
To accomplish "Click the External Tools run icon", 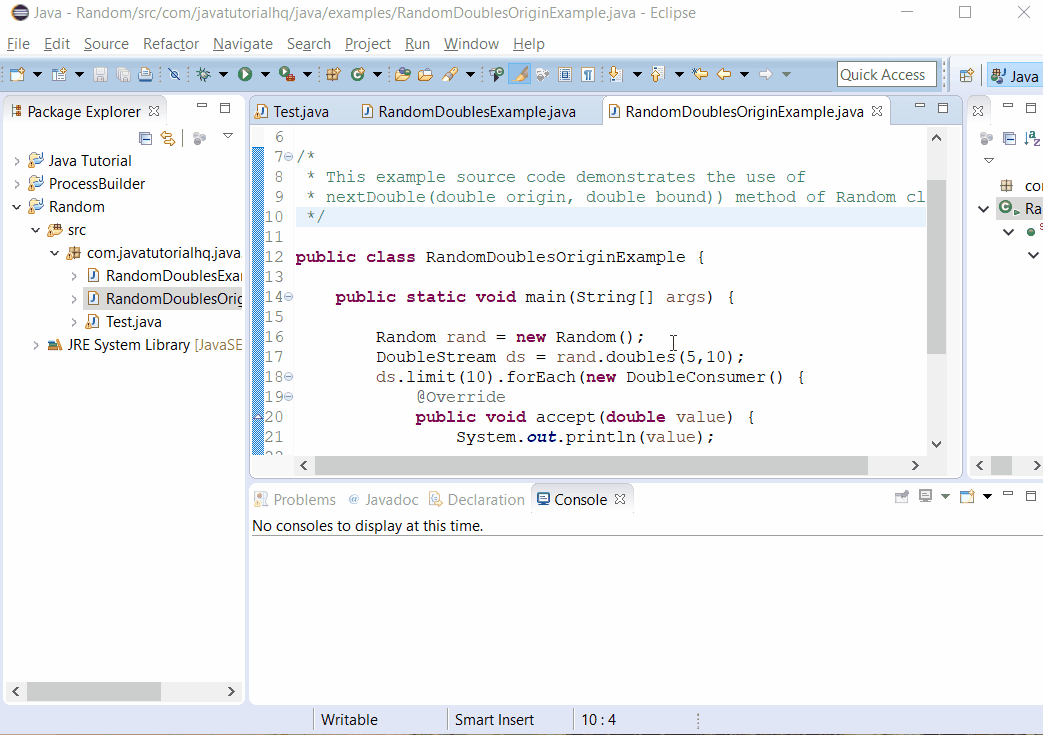I will [287, 74].
